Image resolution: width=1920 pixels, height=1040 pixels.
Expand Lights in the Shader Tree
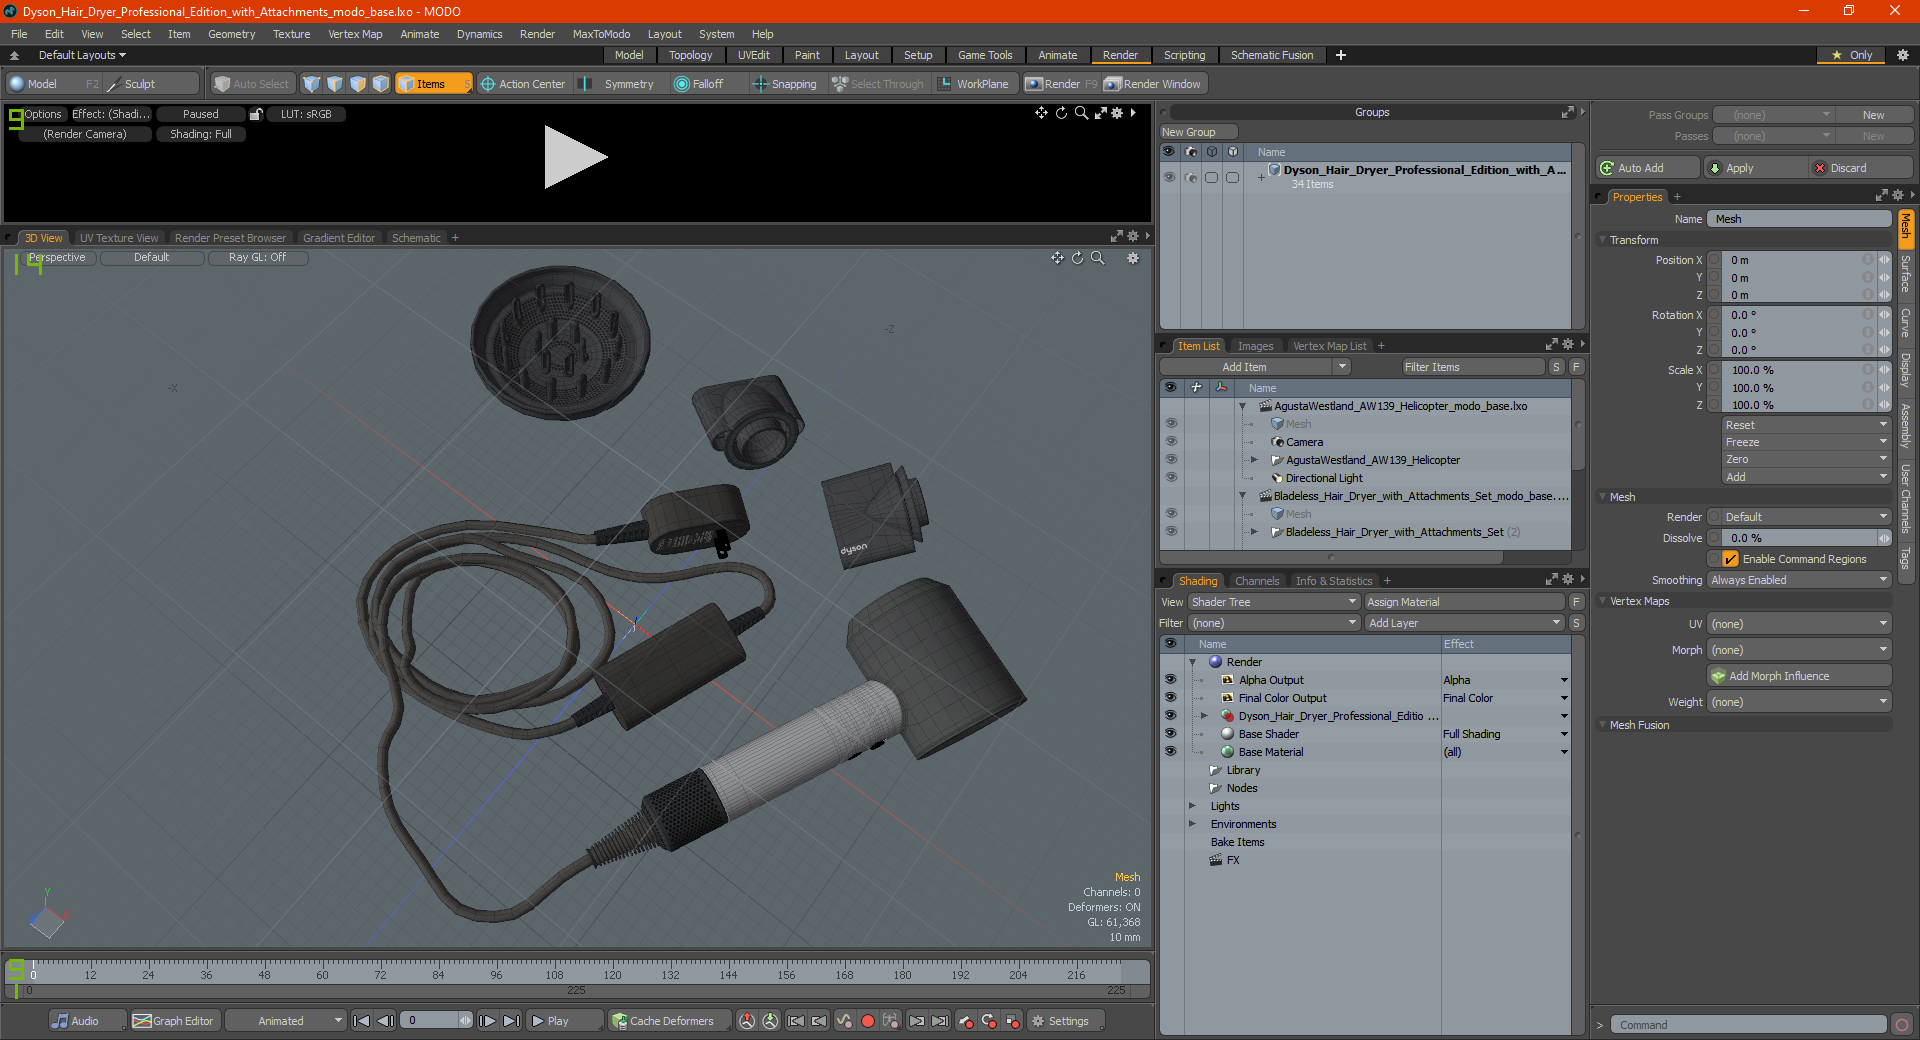(x=1192, y=806)
